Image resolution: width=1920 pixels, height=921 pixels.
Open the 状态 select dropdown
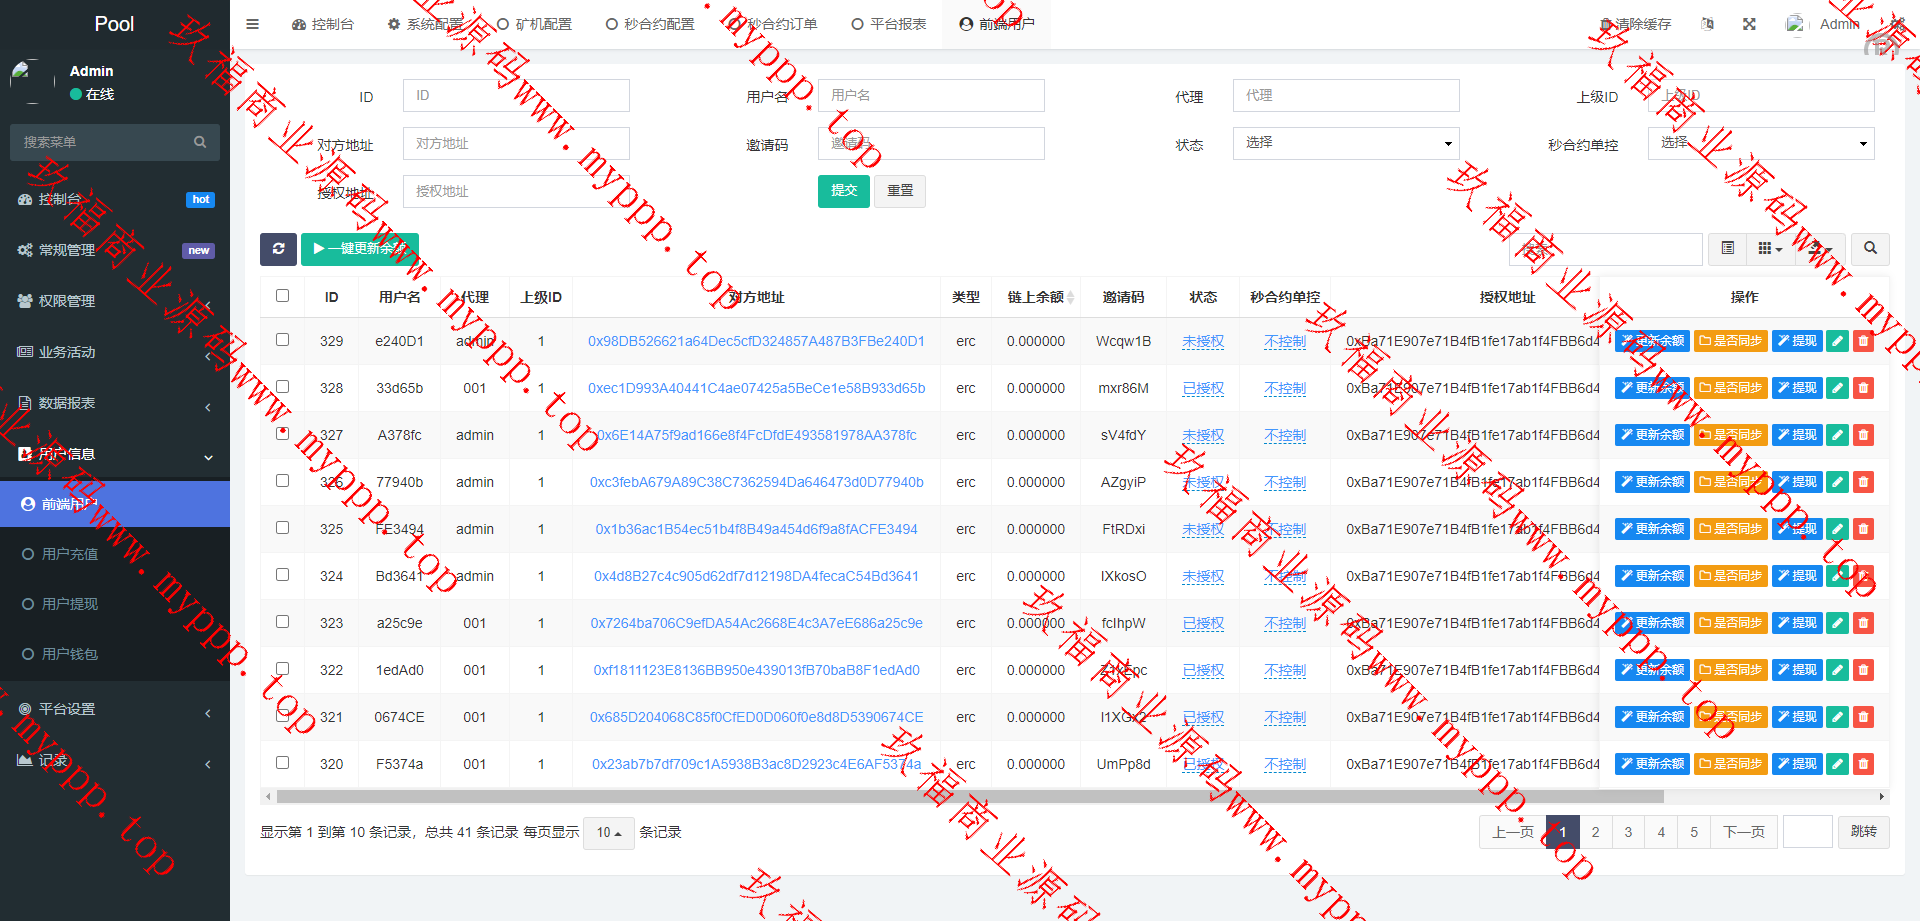[1345, 143]
